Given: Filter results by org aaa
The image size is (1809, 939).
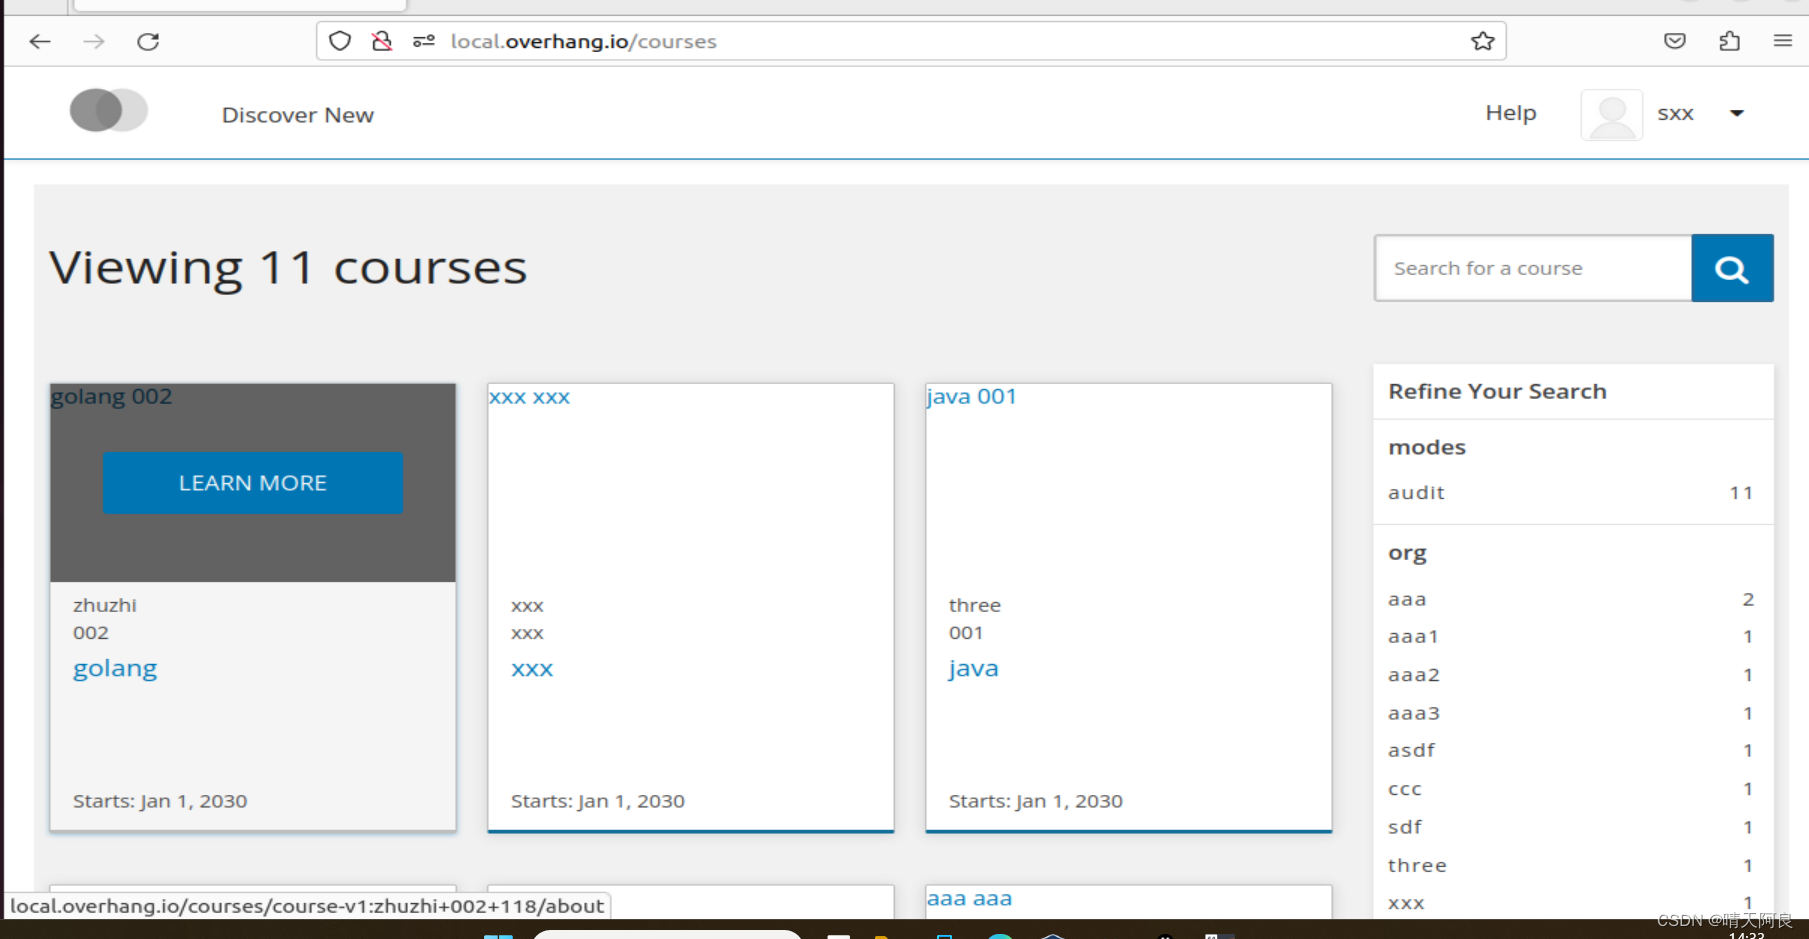Looking at the screenshot, I should 1406,598.
